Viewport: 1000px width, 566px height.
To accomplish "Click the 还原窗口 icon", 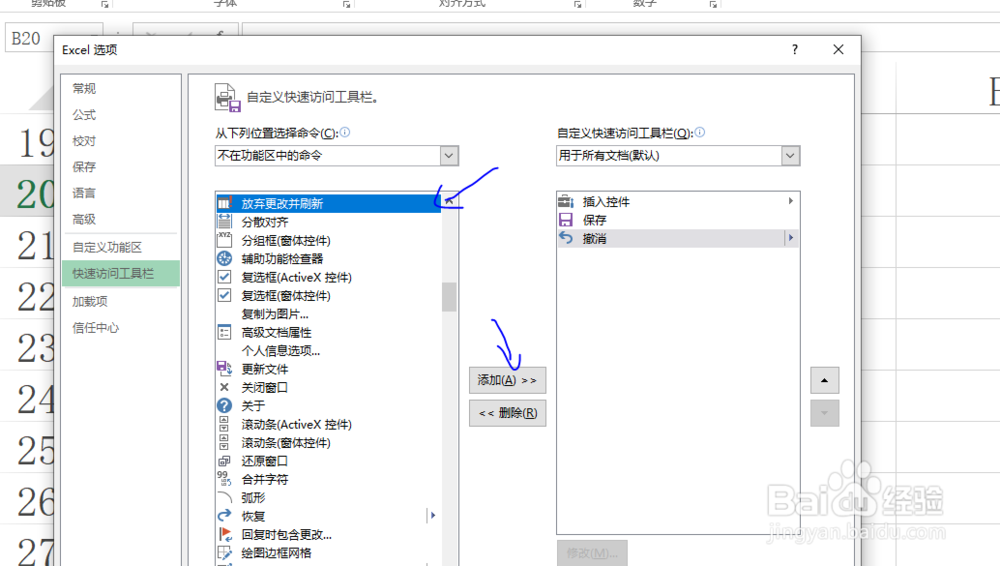I will tap(224, 461).
